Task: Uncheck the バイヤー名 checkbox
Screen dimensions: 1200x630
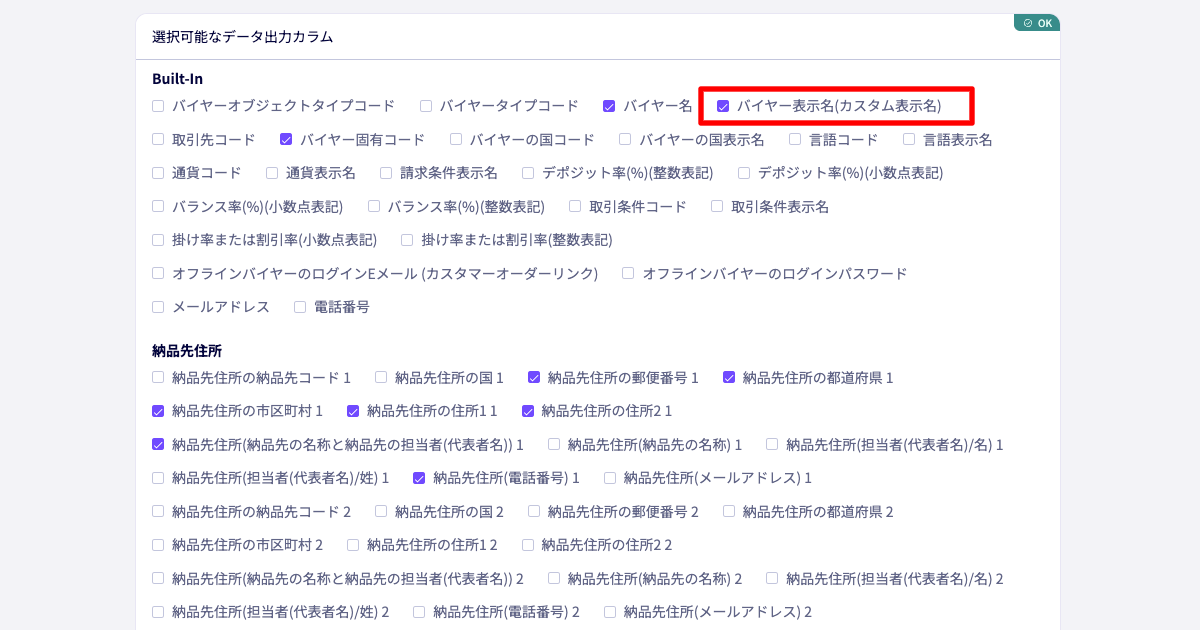Action: pos(609,105)
